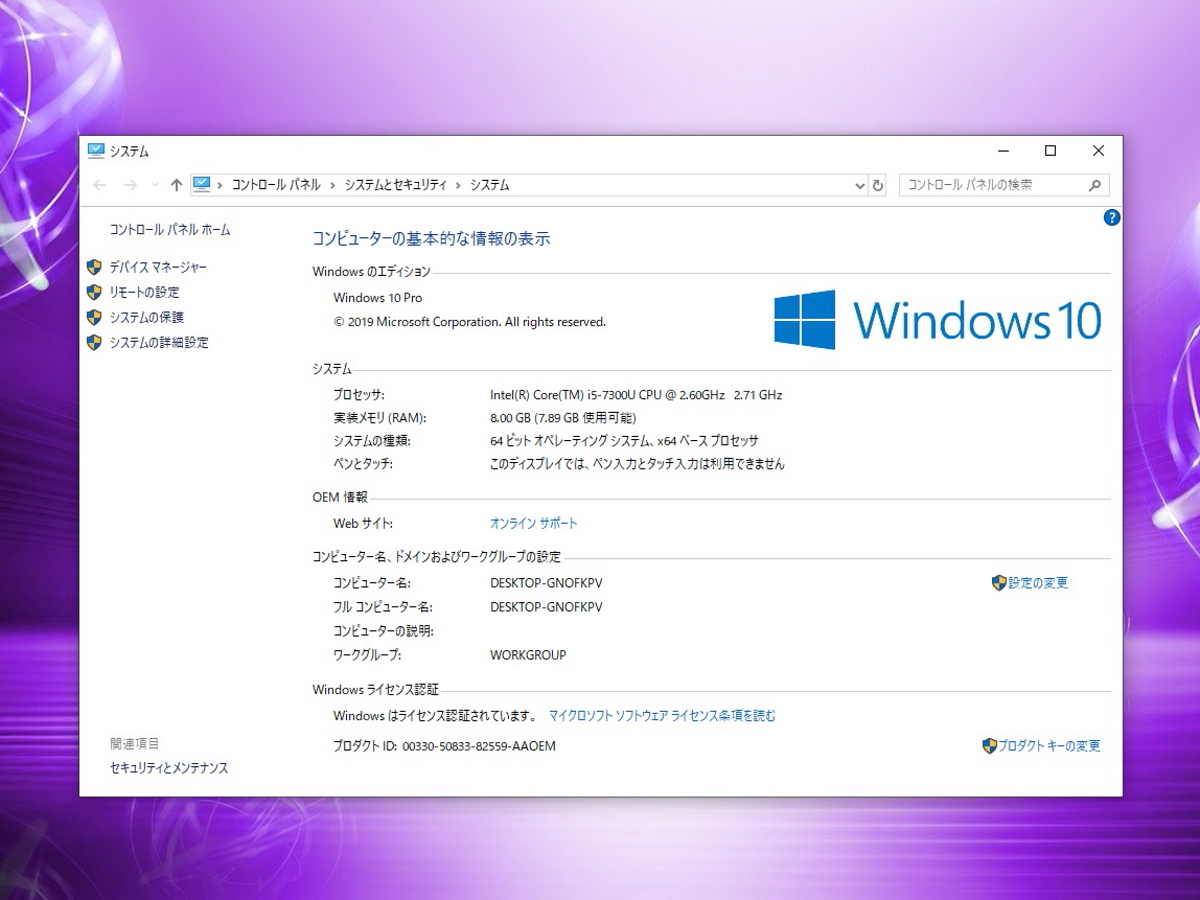Click shield icon beside プロダクト キーの変更
The height and width of the screenshot is (900, 1200).
point(989,745)
